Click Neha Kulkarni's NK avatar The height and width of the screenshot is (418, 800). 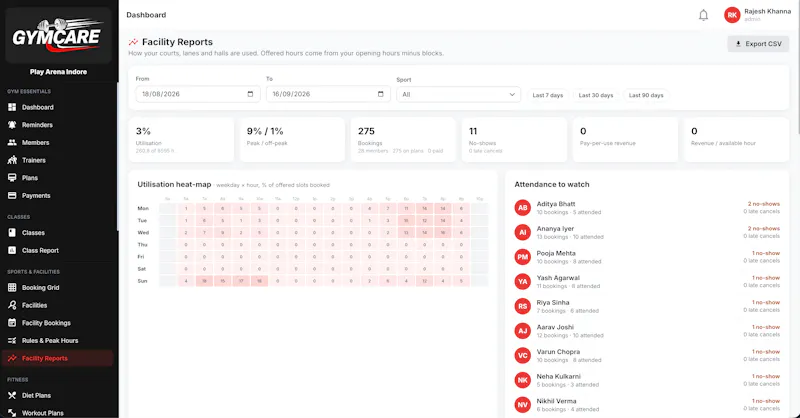pos(522,380)
